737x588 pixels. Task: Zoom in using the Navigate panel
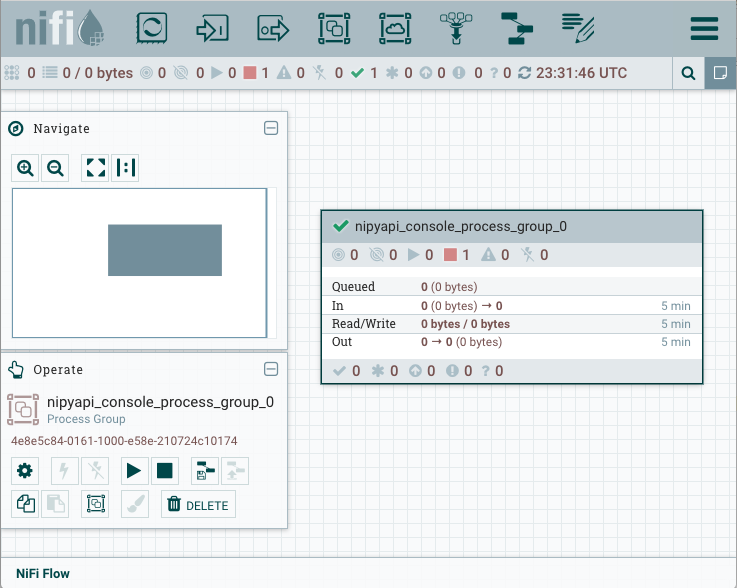[26, 168]
